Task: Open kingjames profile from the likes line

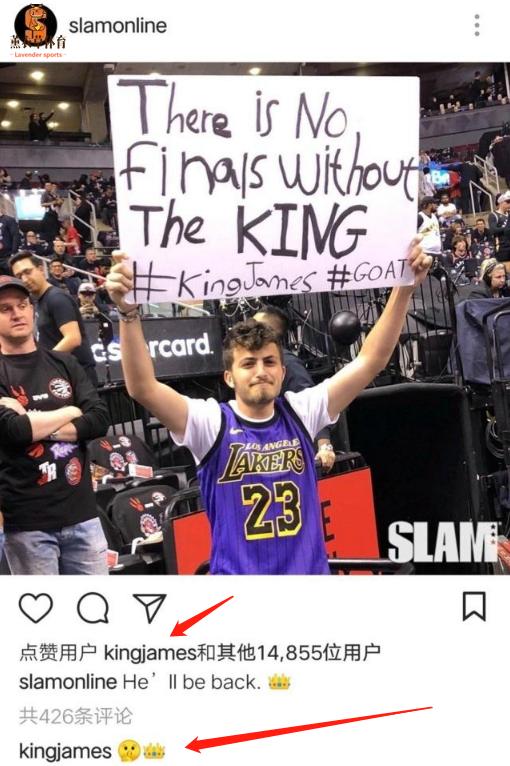Action: (150, 653)
